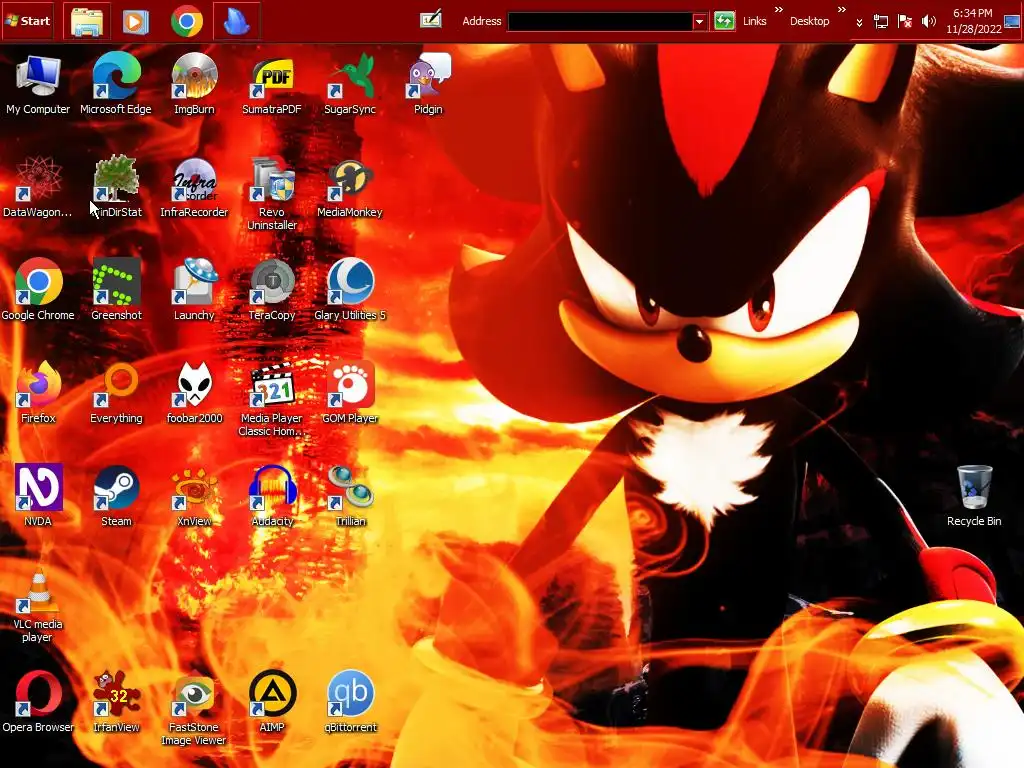Show hidden system tray icons
1024x768 pixels.
859,22
